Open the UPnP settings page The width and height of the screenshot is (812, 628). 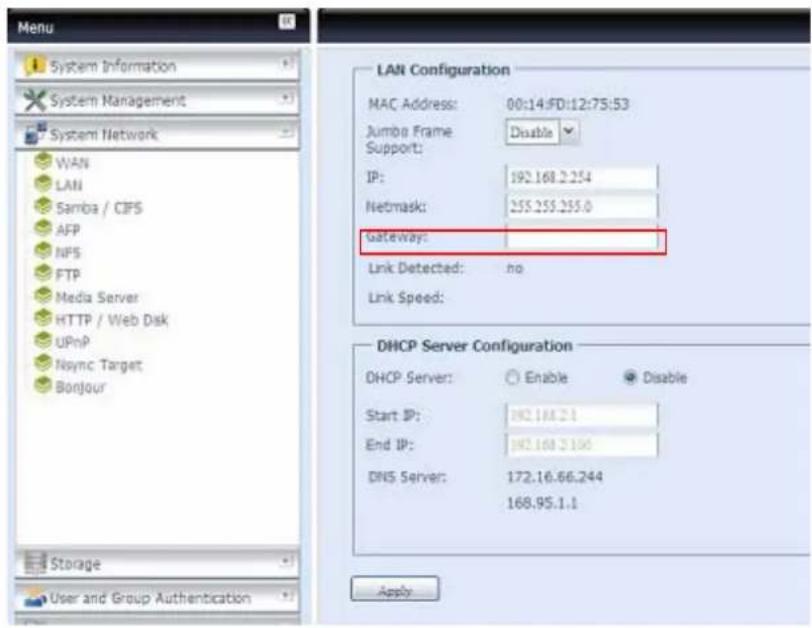[72, 342]
